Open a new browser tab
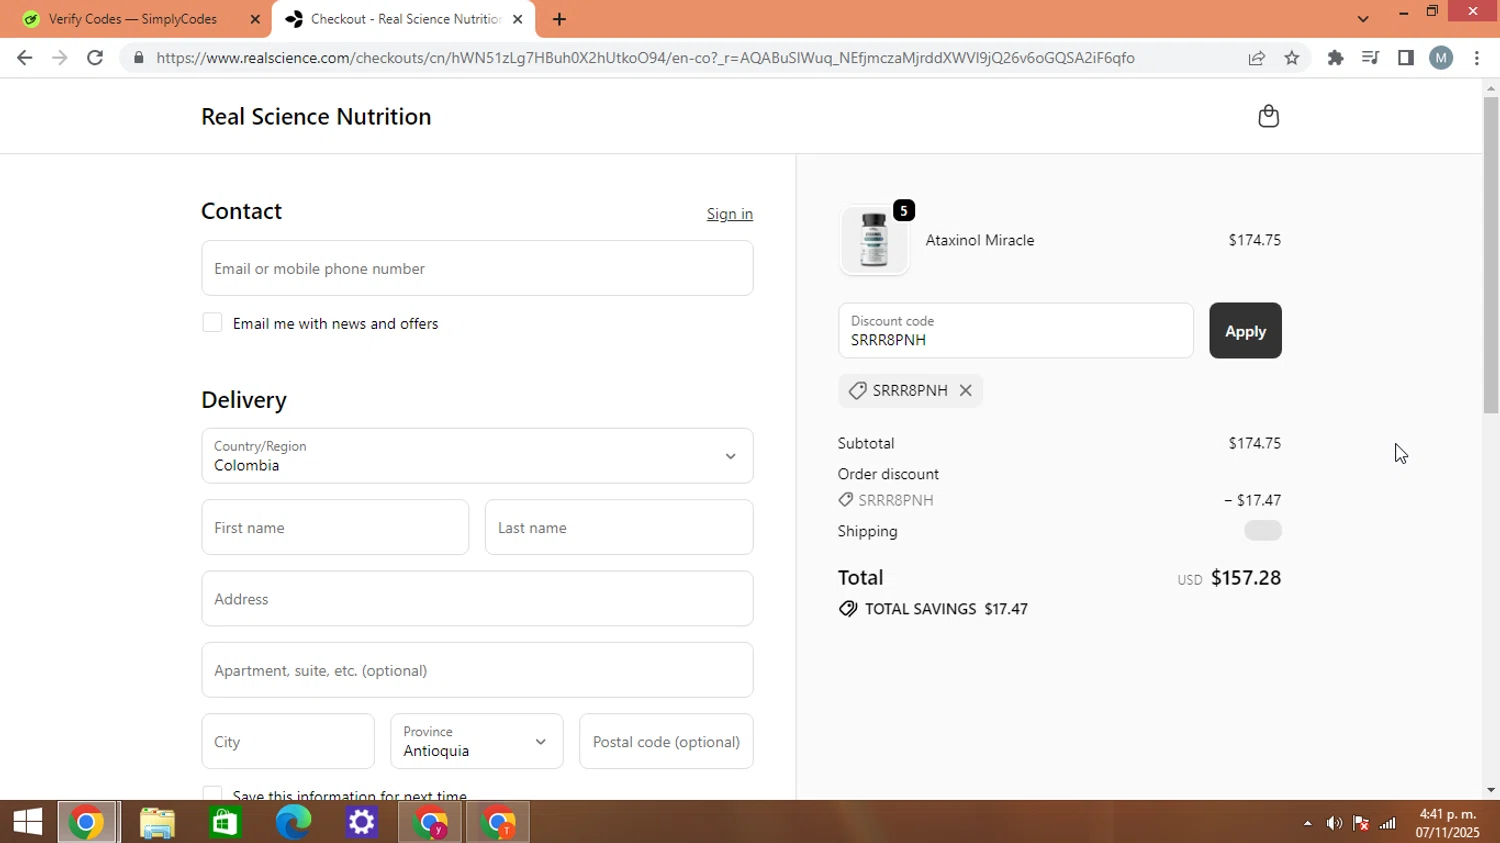1500x843 pixels. click(559, 19)
